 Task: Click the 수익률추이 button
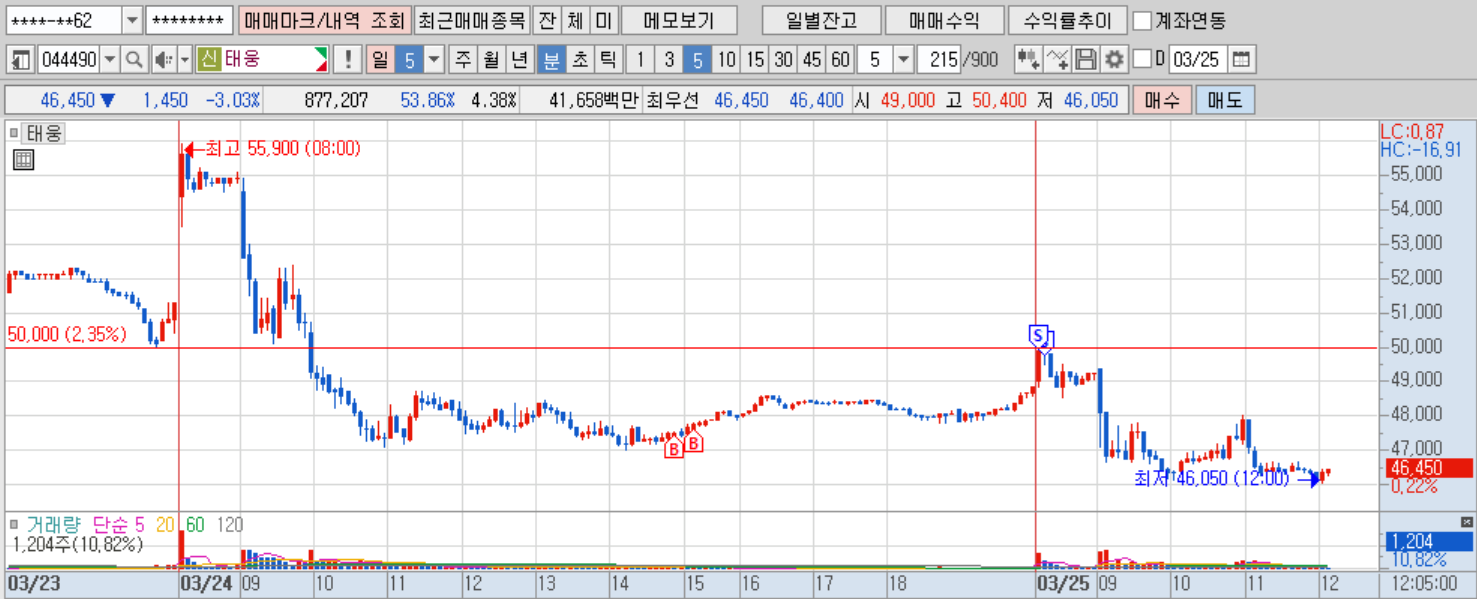click(1068, 20)
